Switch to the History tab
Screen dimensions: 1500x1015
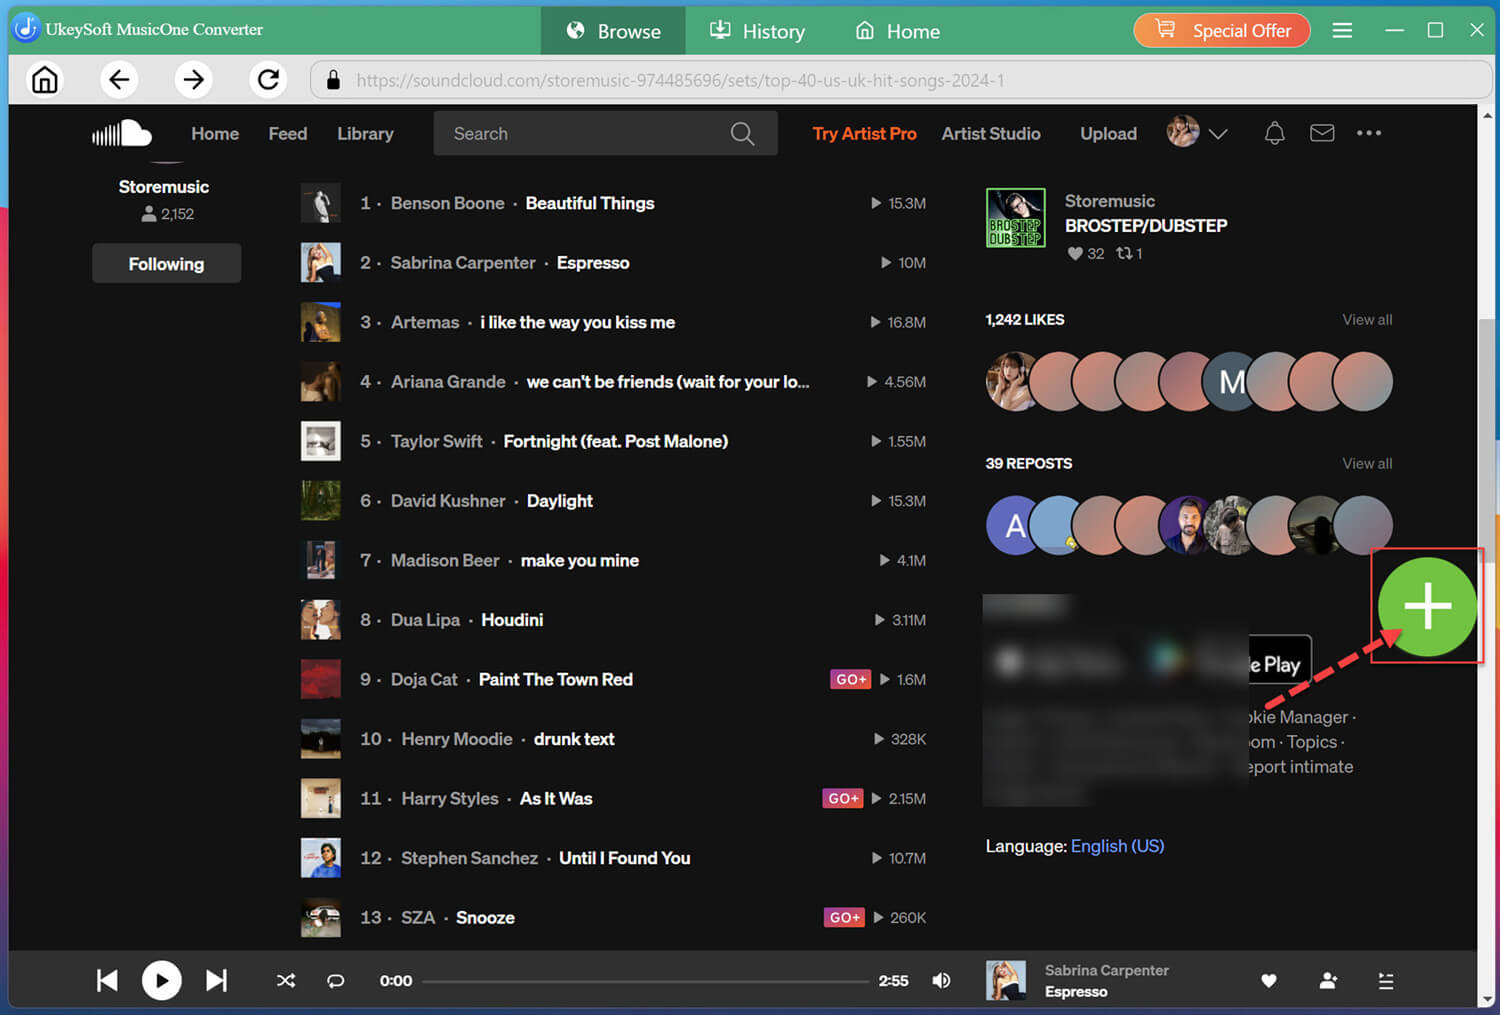(x=757, y=31)
